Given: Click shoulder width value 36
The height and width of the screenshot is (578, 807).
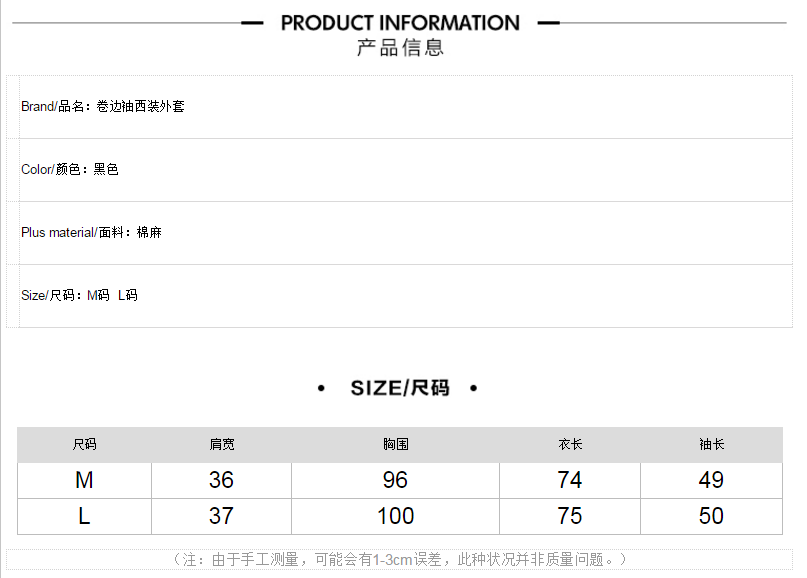Looking at the screenshot, I should [221, 481].
